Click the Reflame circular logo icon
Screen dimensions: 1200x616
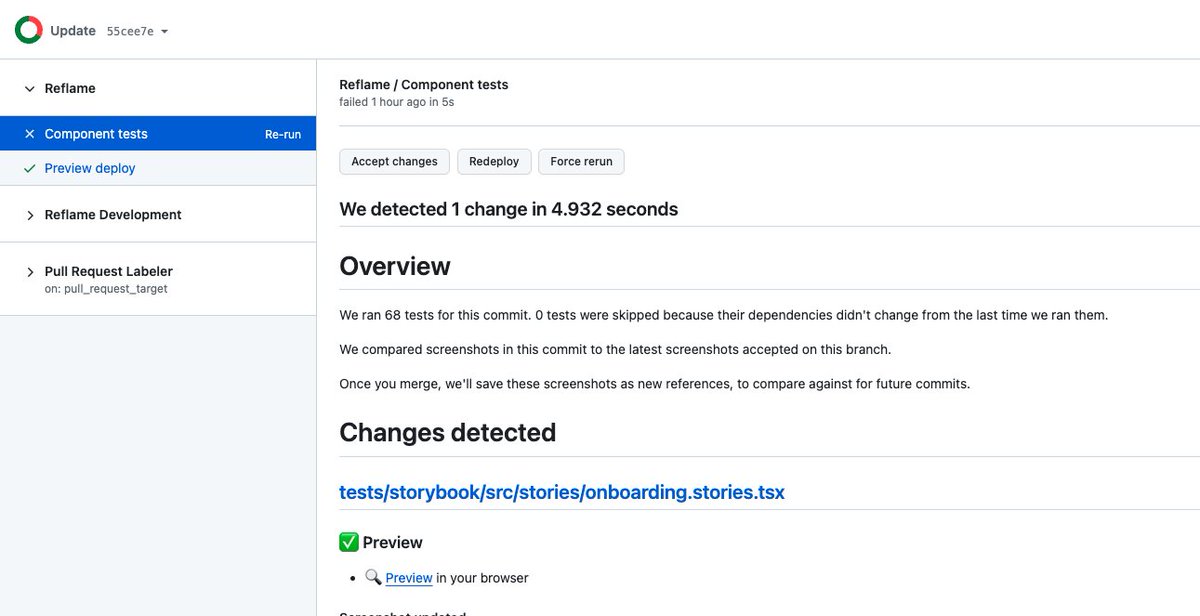[28, 30]
